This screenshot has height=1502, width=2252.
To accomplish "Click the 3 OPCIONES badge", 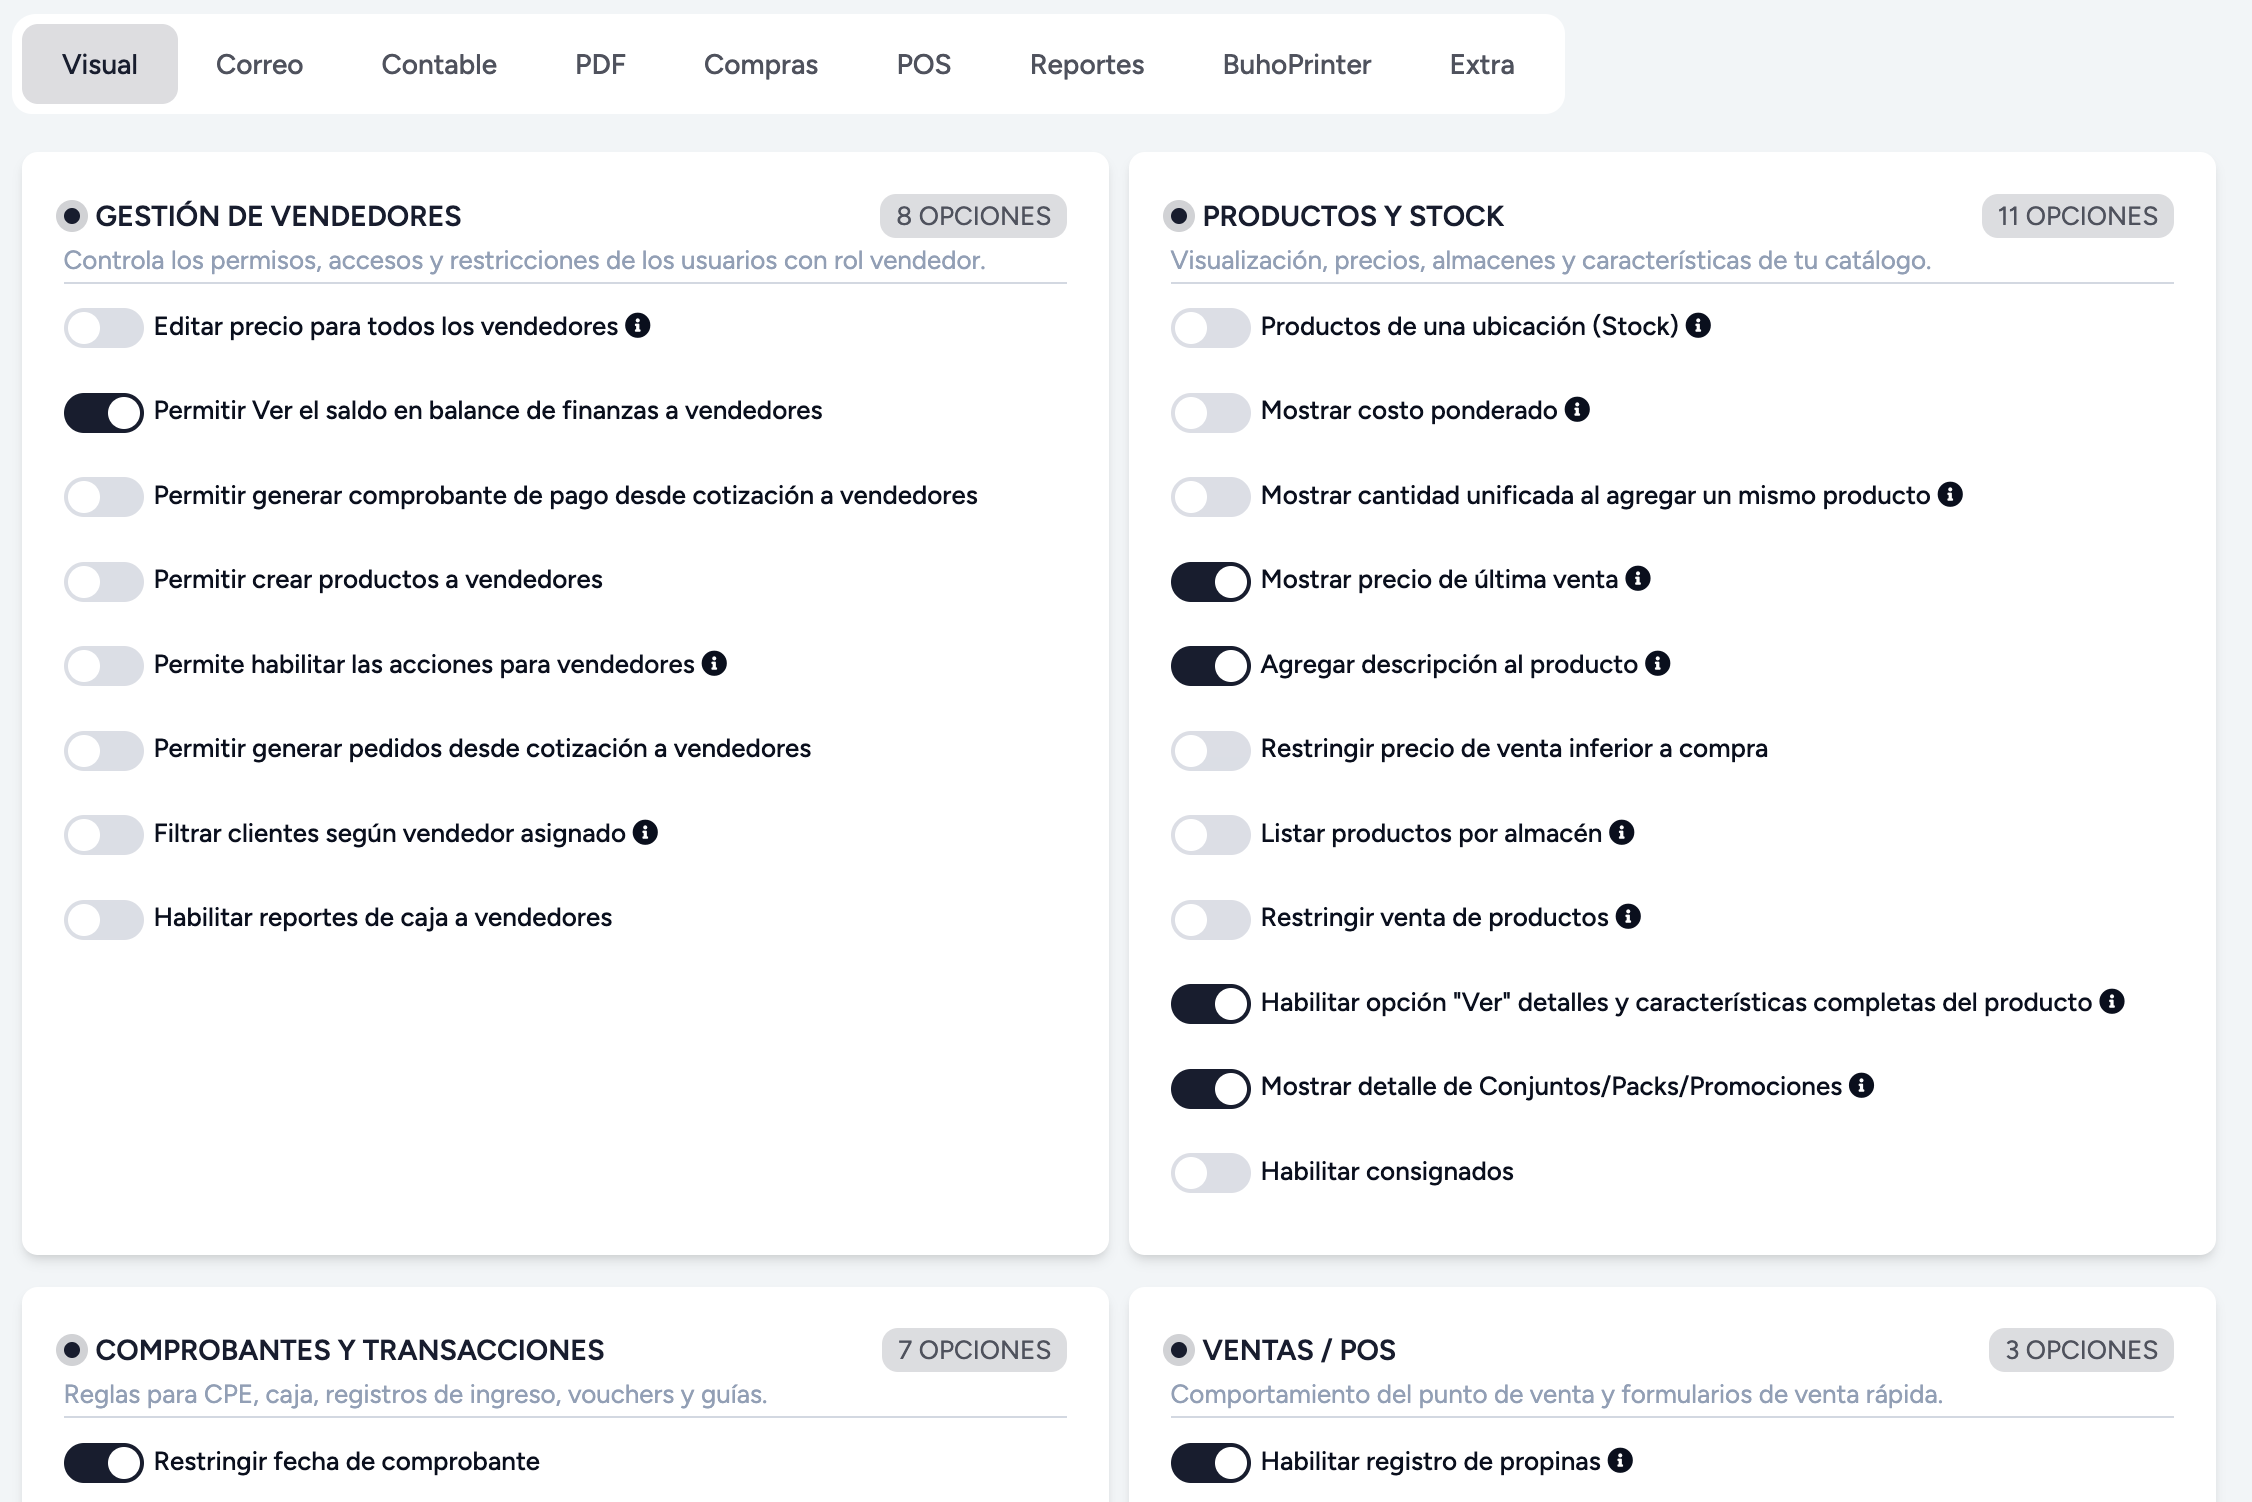I will [2081, 1350].
